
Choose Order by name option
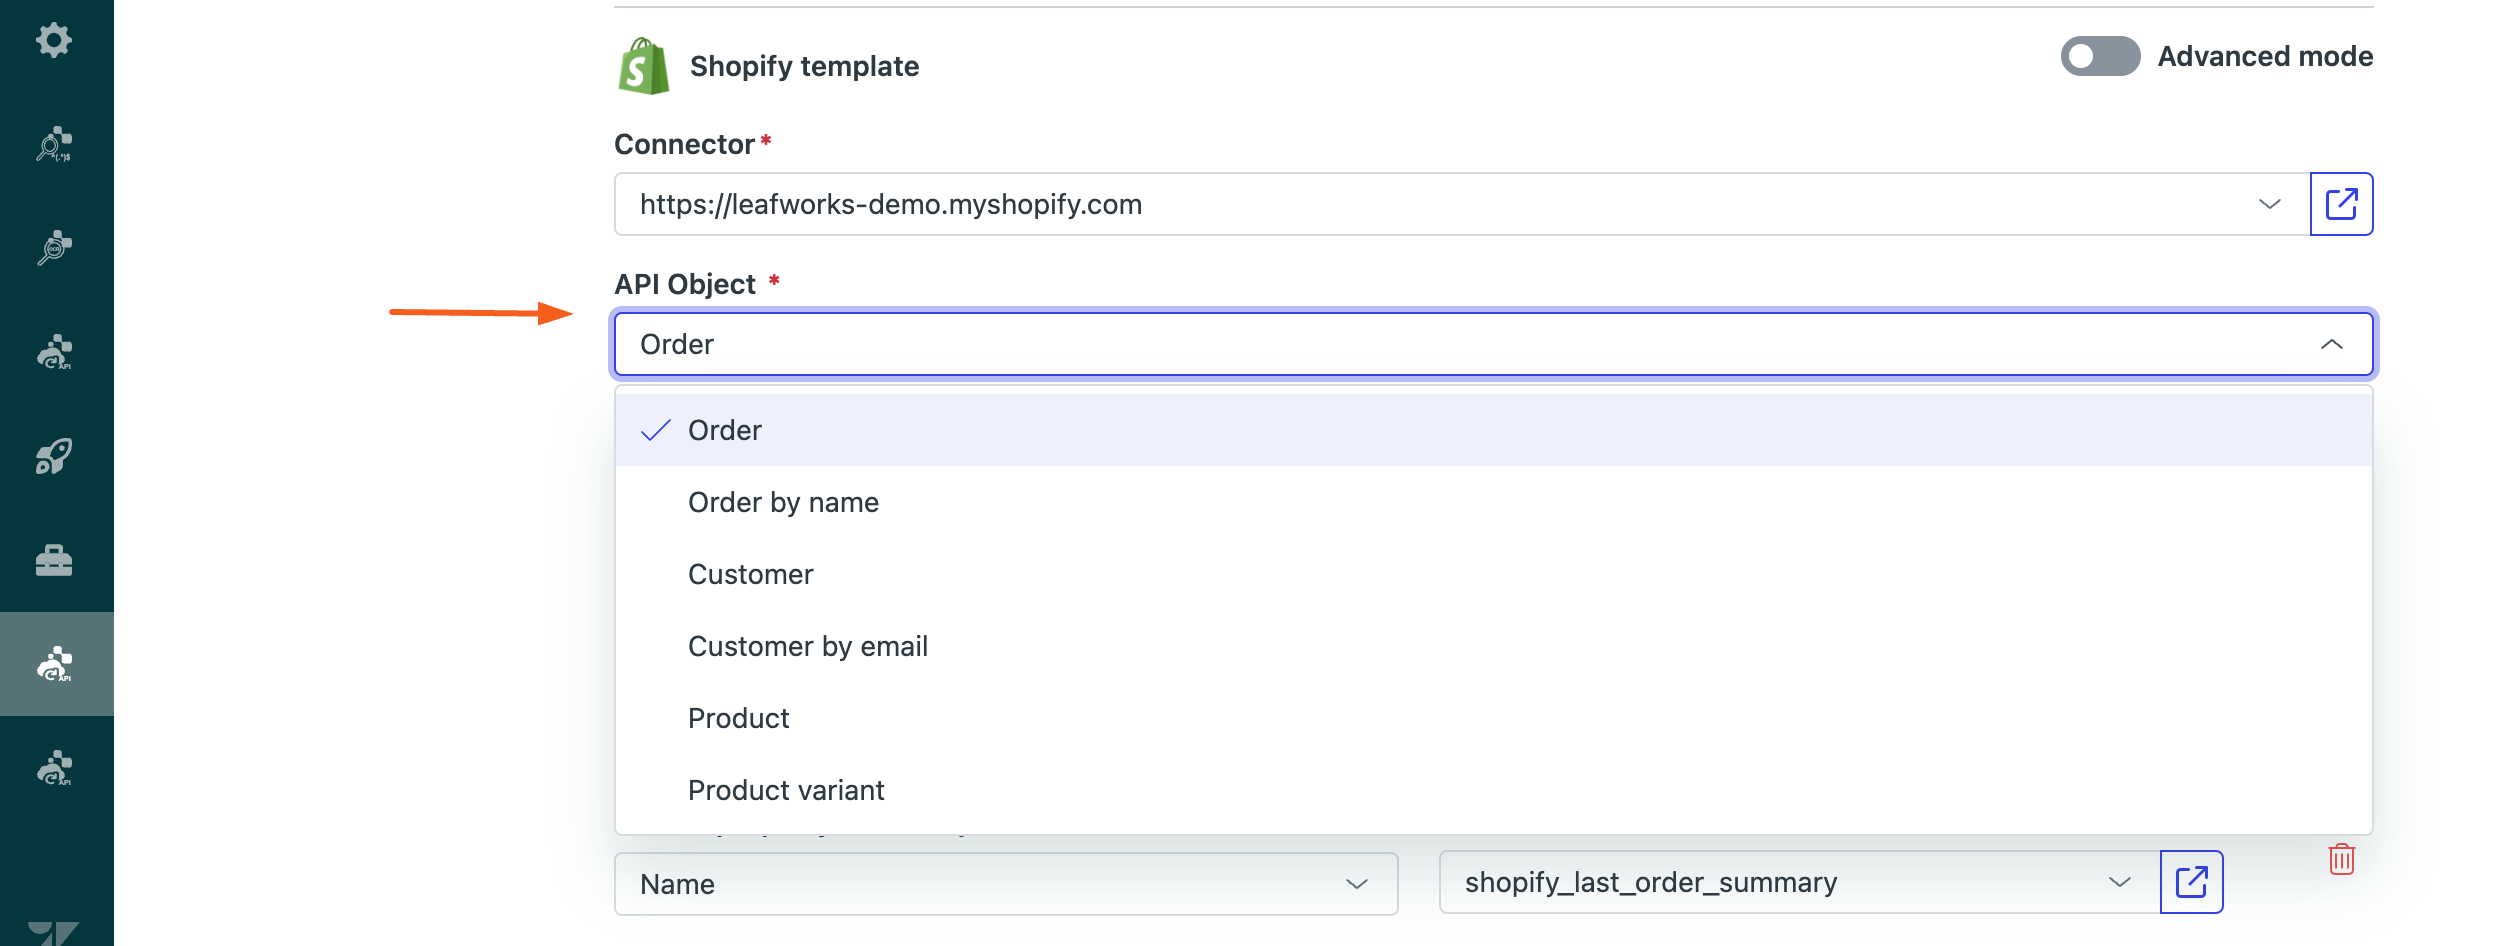(x=1494, y=502)
